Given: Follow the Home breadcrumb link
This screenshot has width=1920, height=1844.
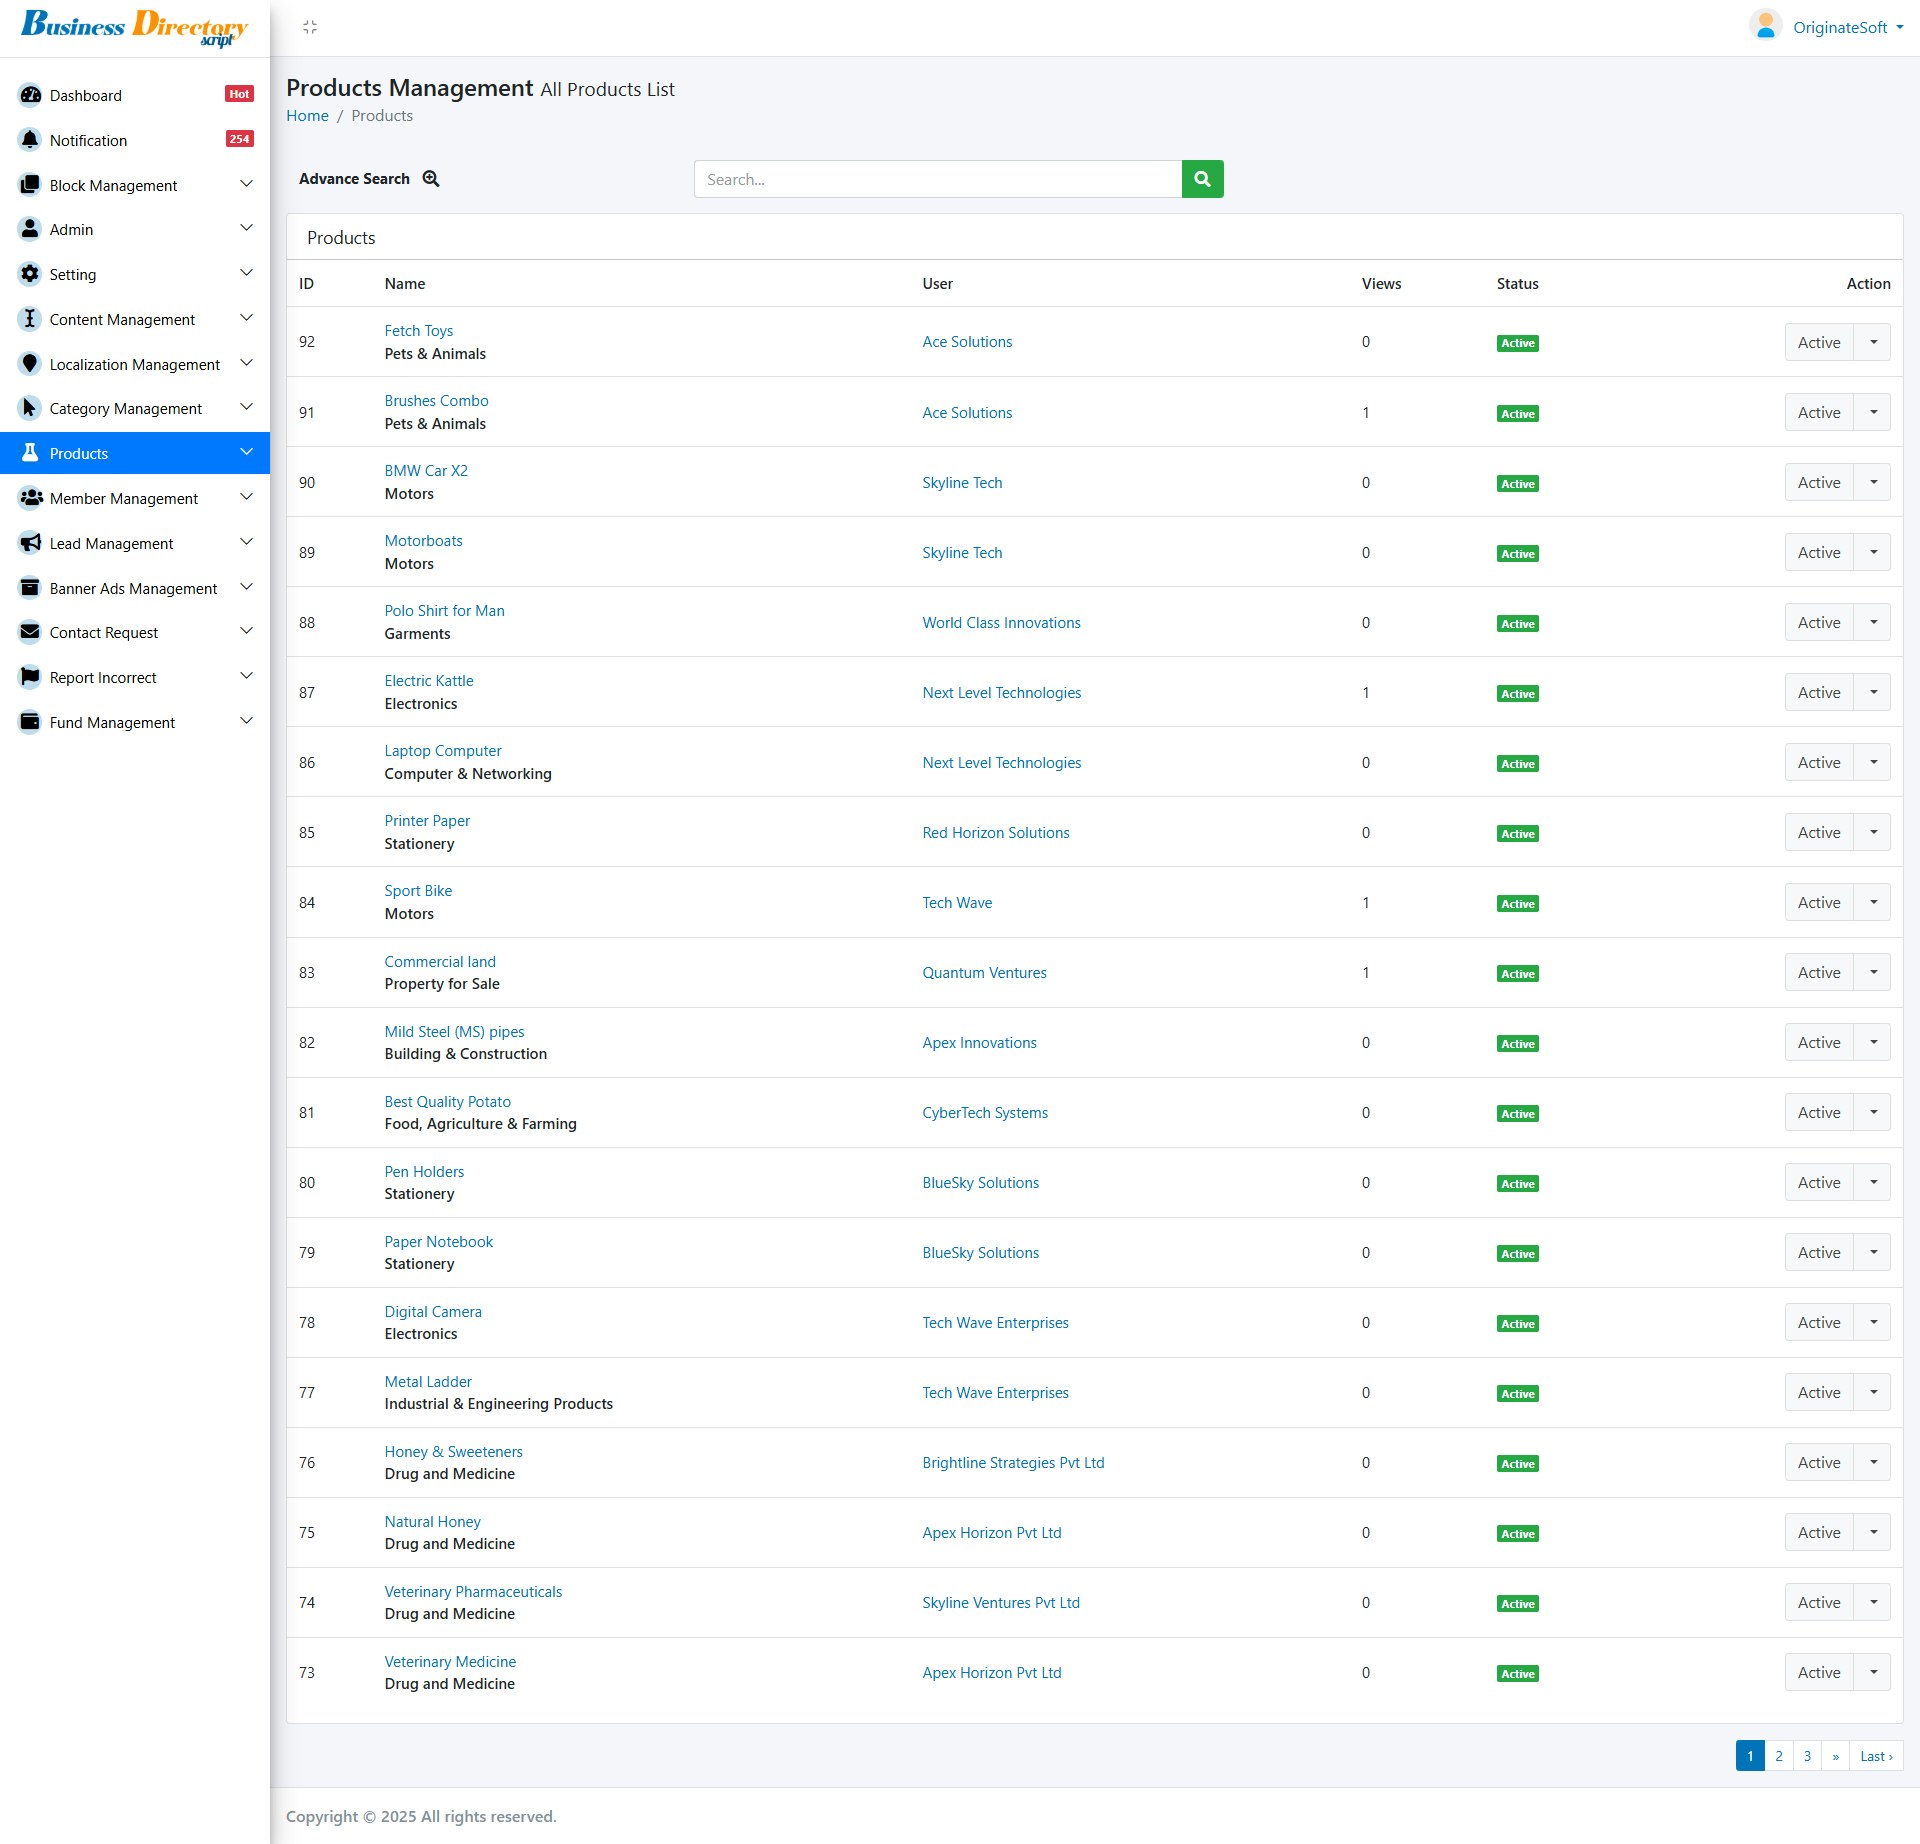Looking at the screenshot, I should tap(307, 115).
